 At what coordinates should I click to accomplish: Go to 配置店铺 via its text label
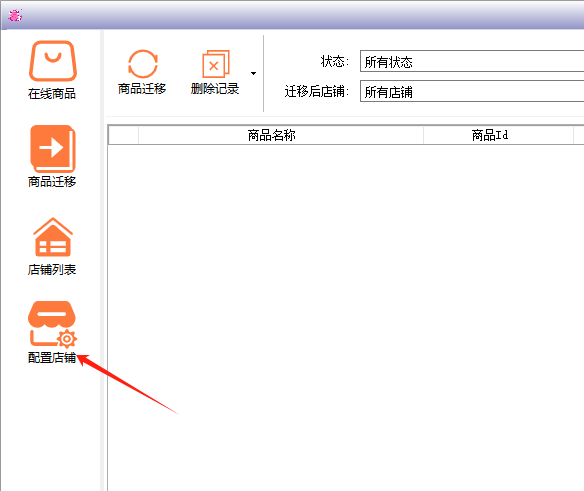[x=52, y=358]
